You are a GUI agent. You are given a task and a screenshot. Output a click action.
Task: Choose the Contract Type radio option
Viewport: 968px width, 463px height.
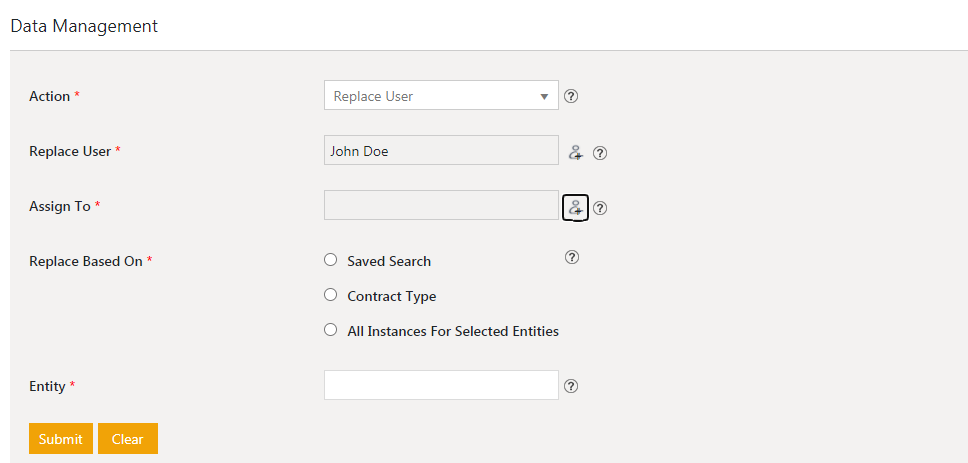coord(331,295)
